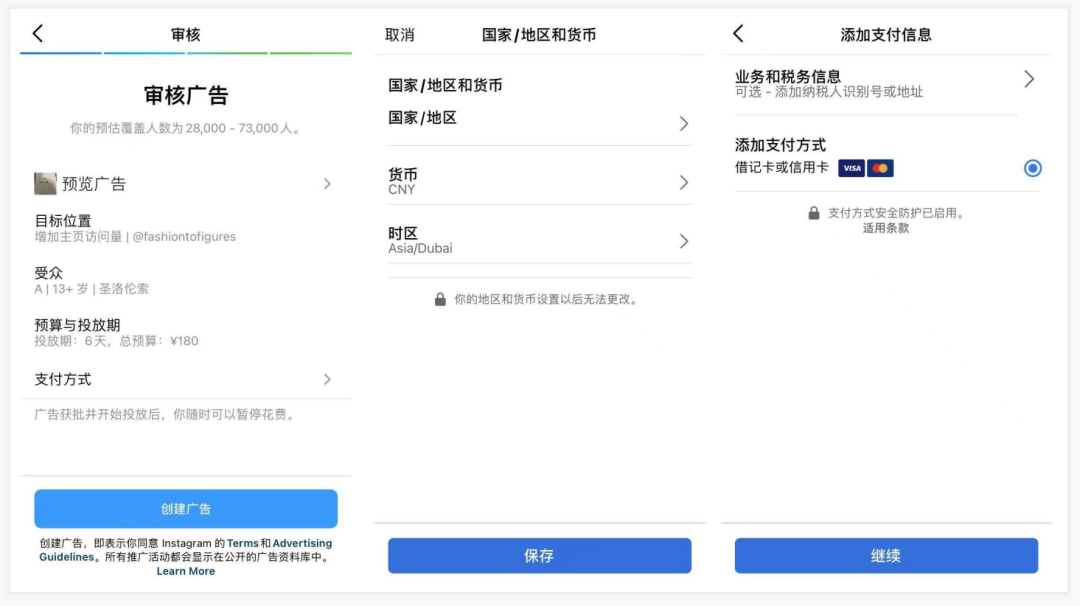Go back from the 审核 screen
The height and width of the screenshot is (606, 1080).
tap(38, 33)
